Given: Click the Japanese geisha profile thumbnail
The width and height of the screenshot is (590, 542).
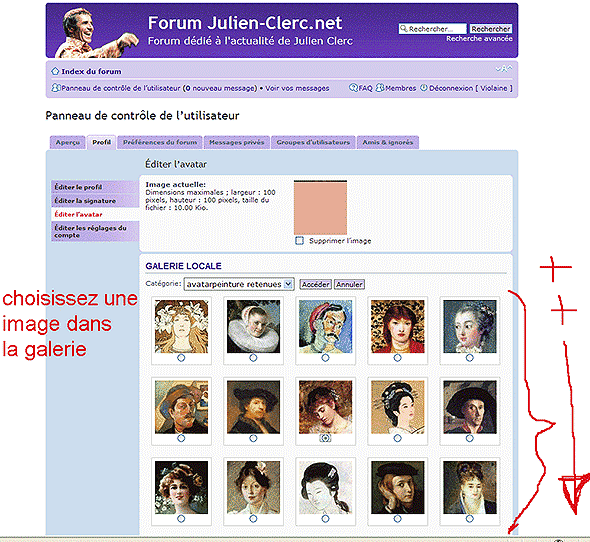Looking at the screenshot, I should tap(397, 407).
